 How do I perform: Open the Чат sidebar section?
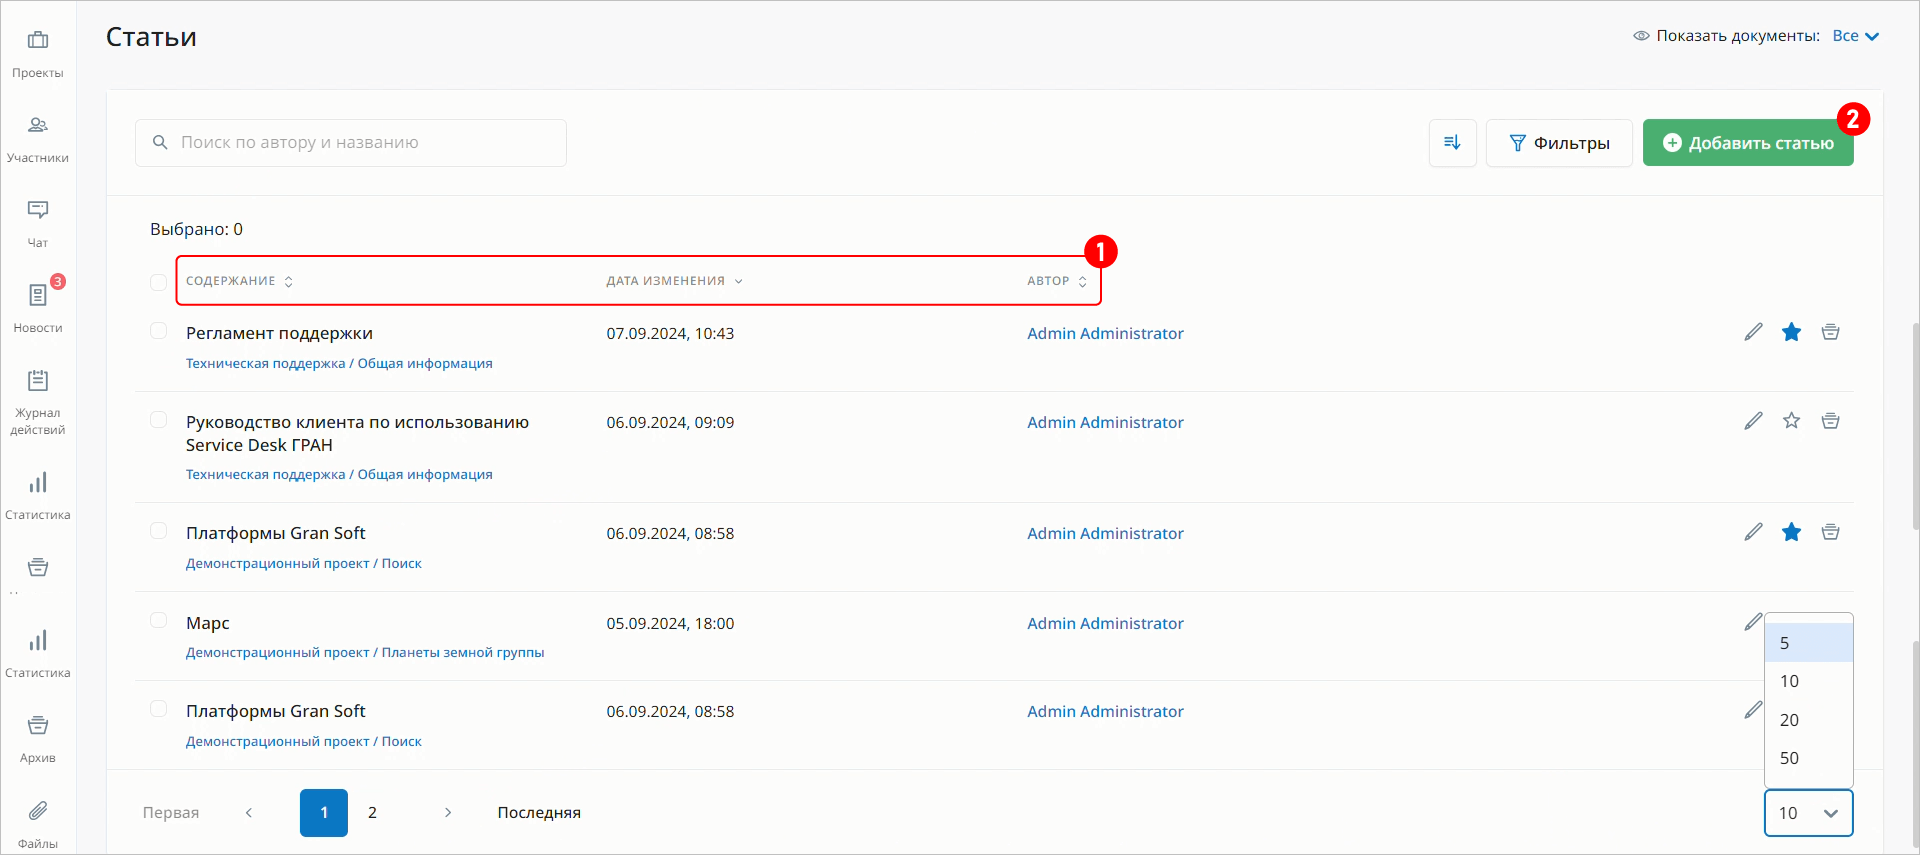(38, 224)
